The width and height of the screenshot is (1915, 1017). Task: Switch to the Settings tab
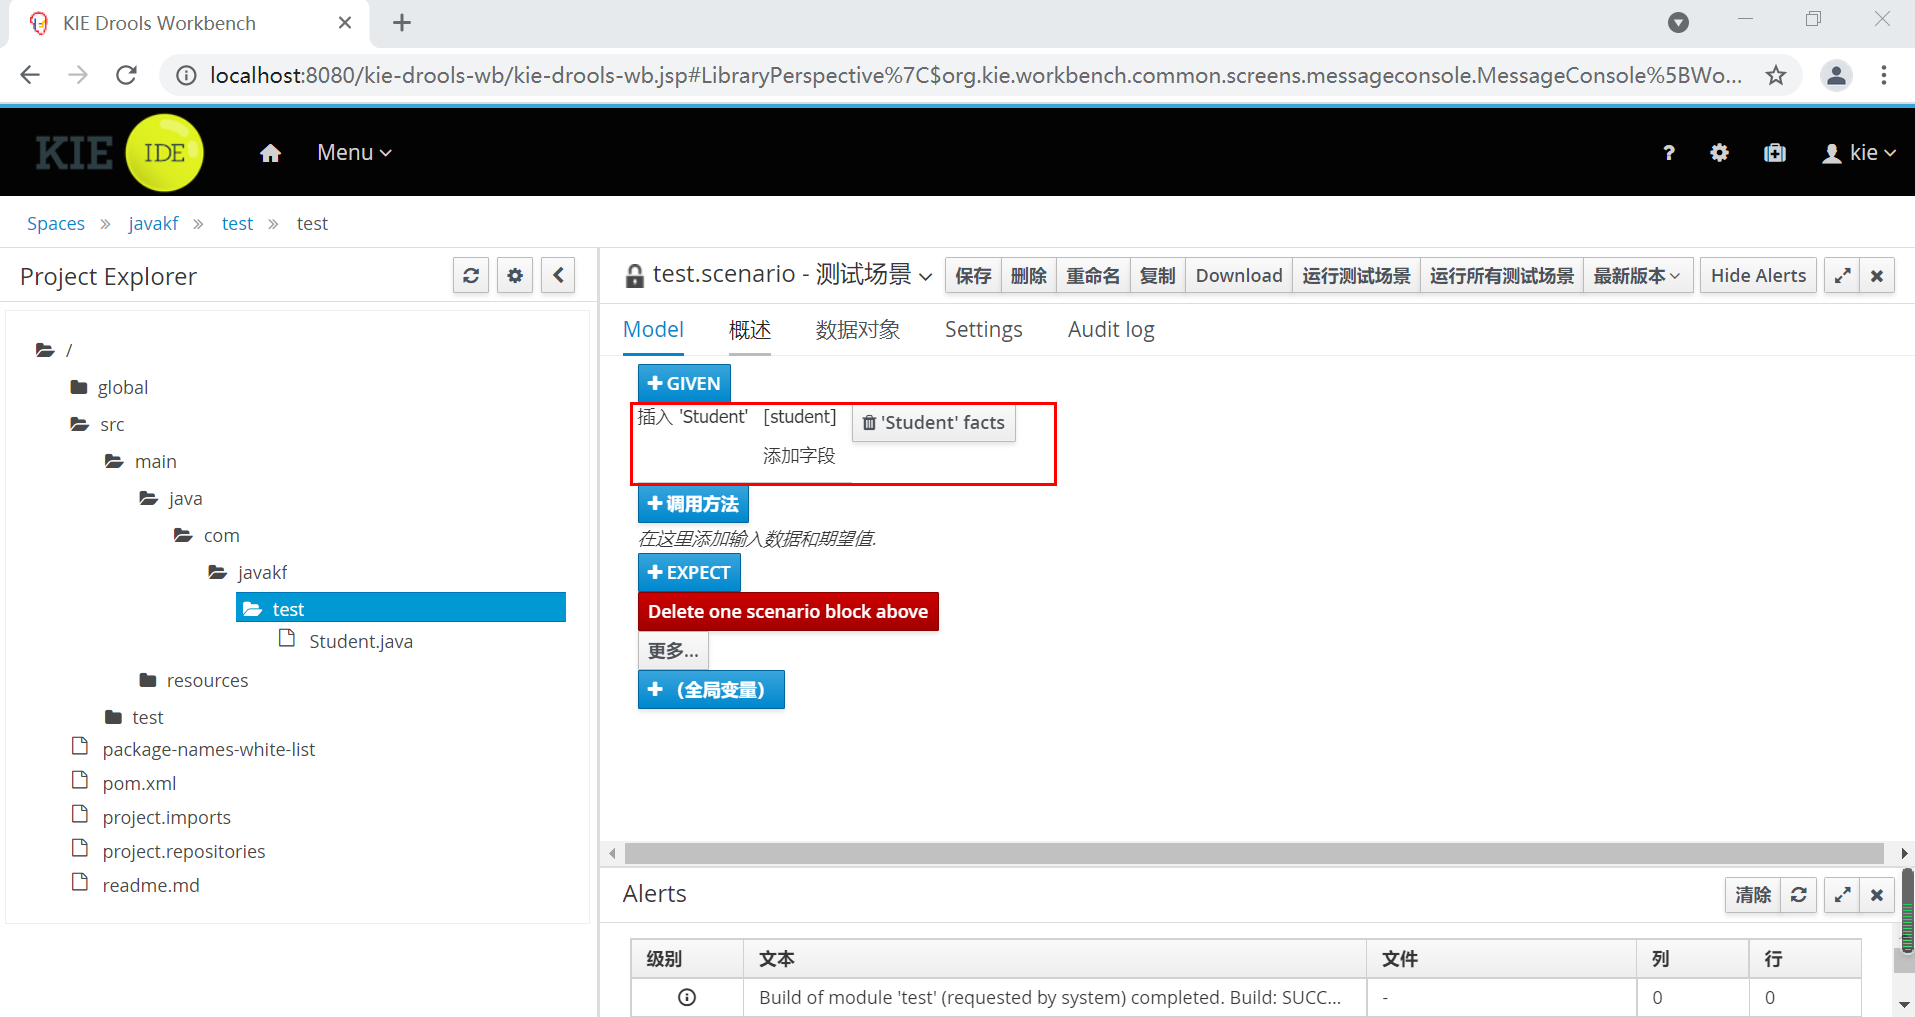(x=984, y=330)
